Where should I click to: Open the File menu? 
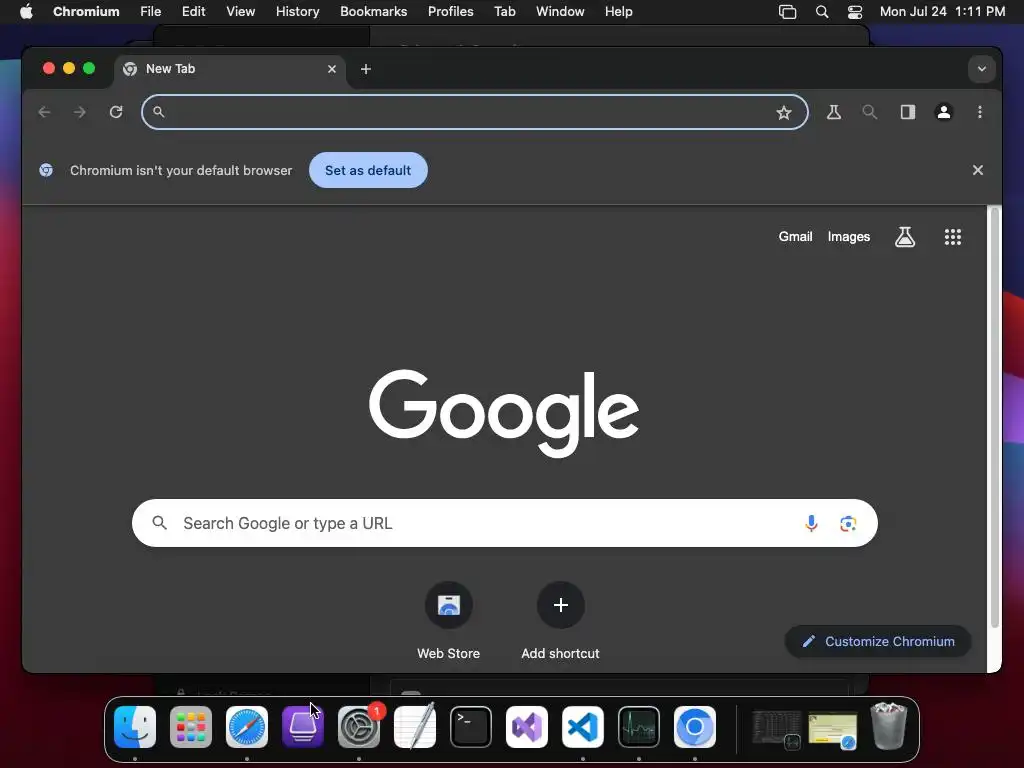(x=150, y=12)
